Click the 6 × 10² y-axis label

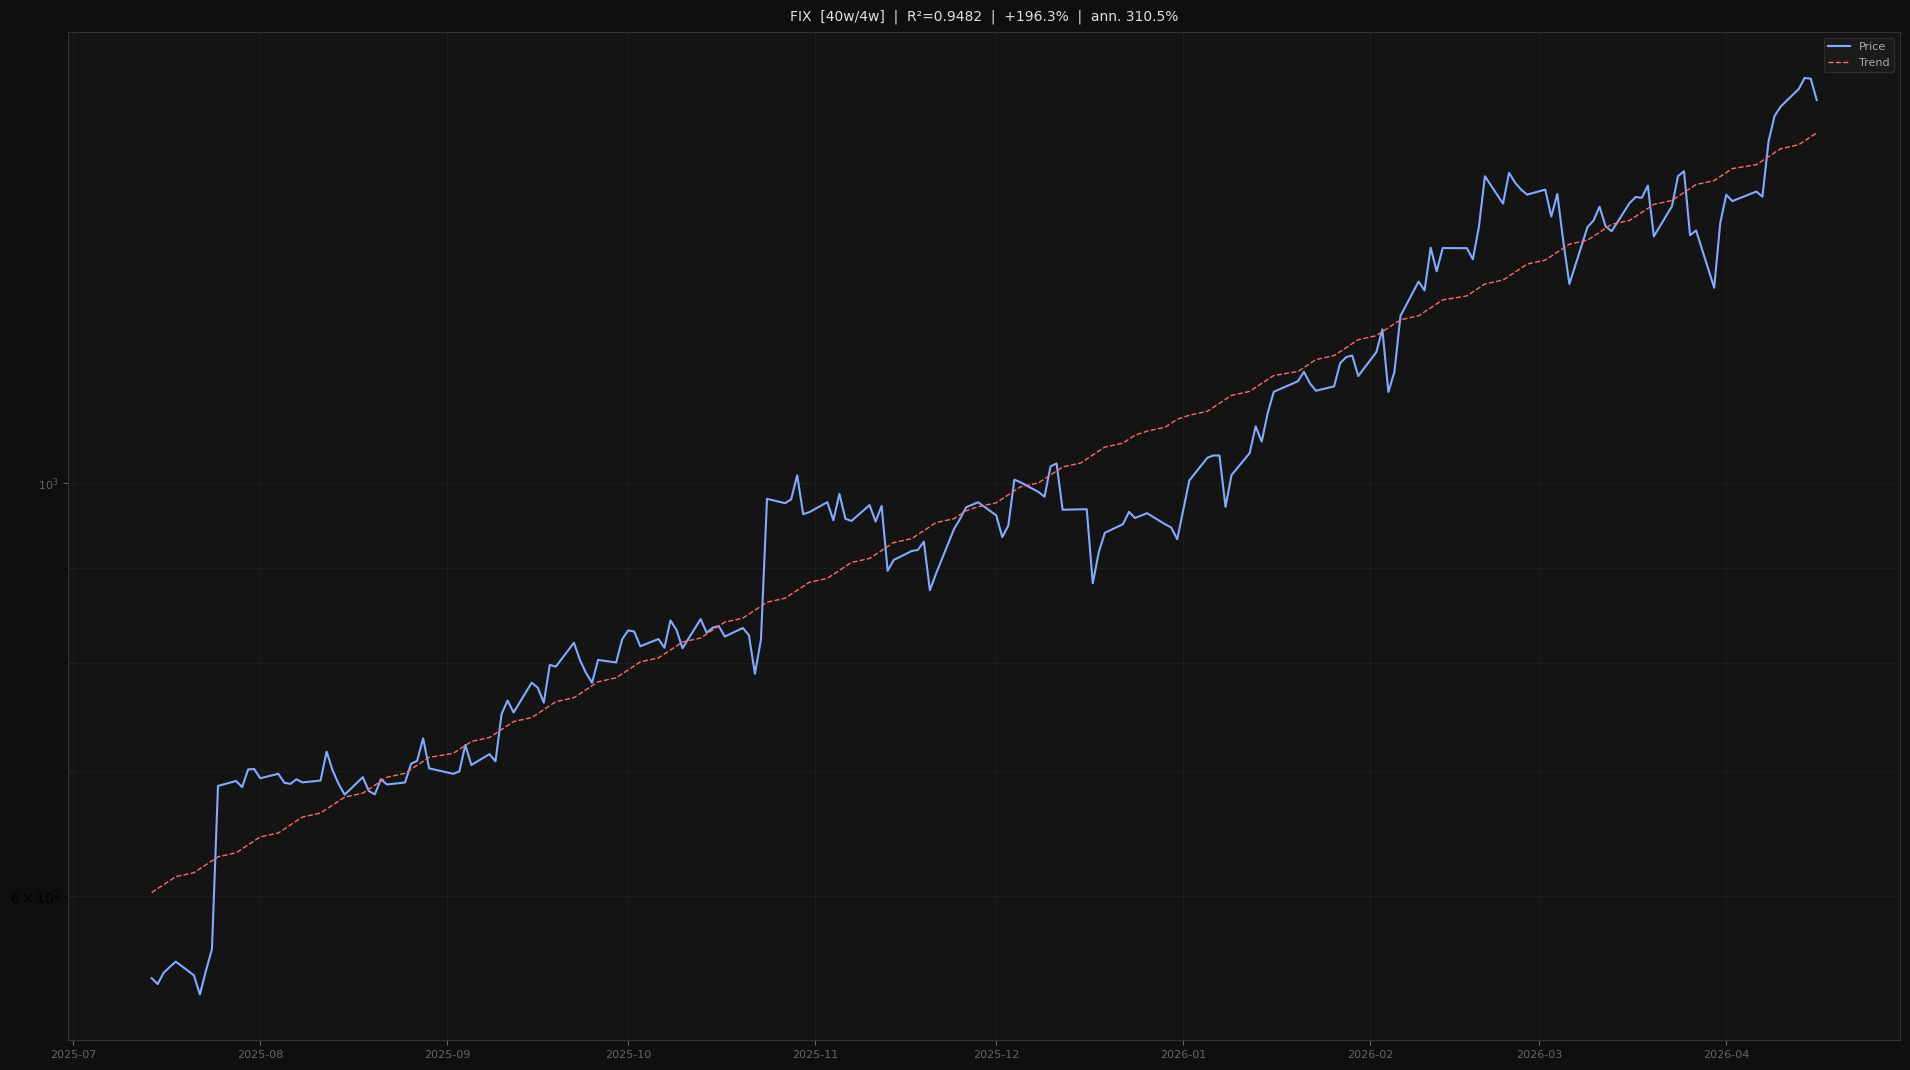pos(35,898)
